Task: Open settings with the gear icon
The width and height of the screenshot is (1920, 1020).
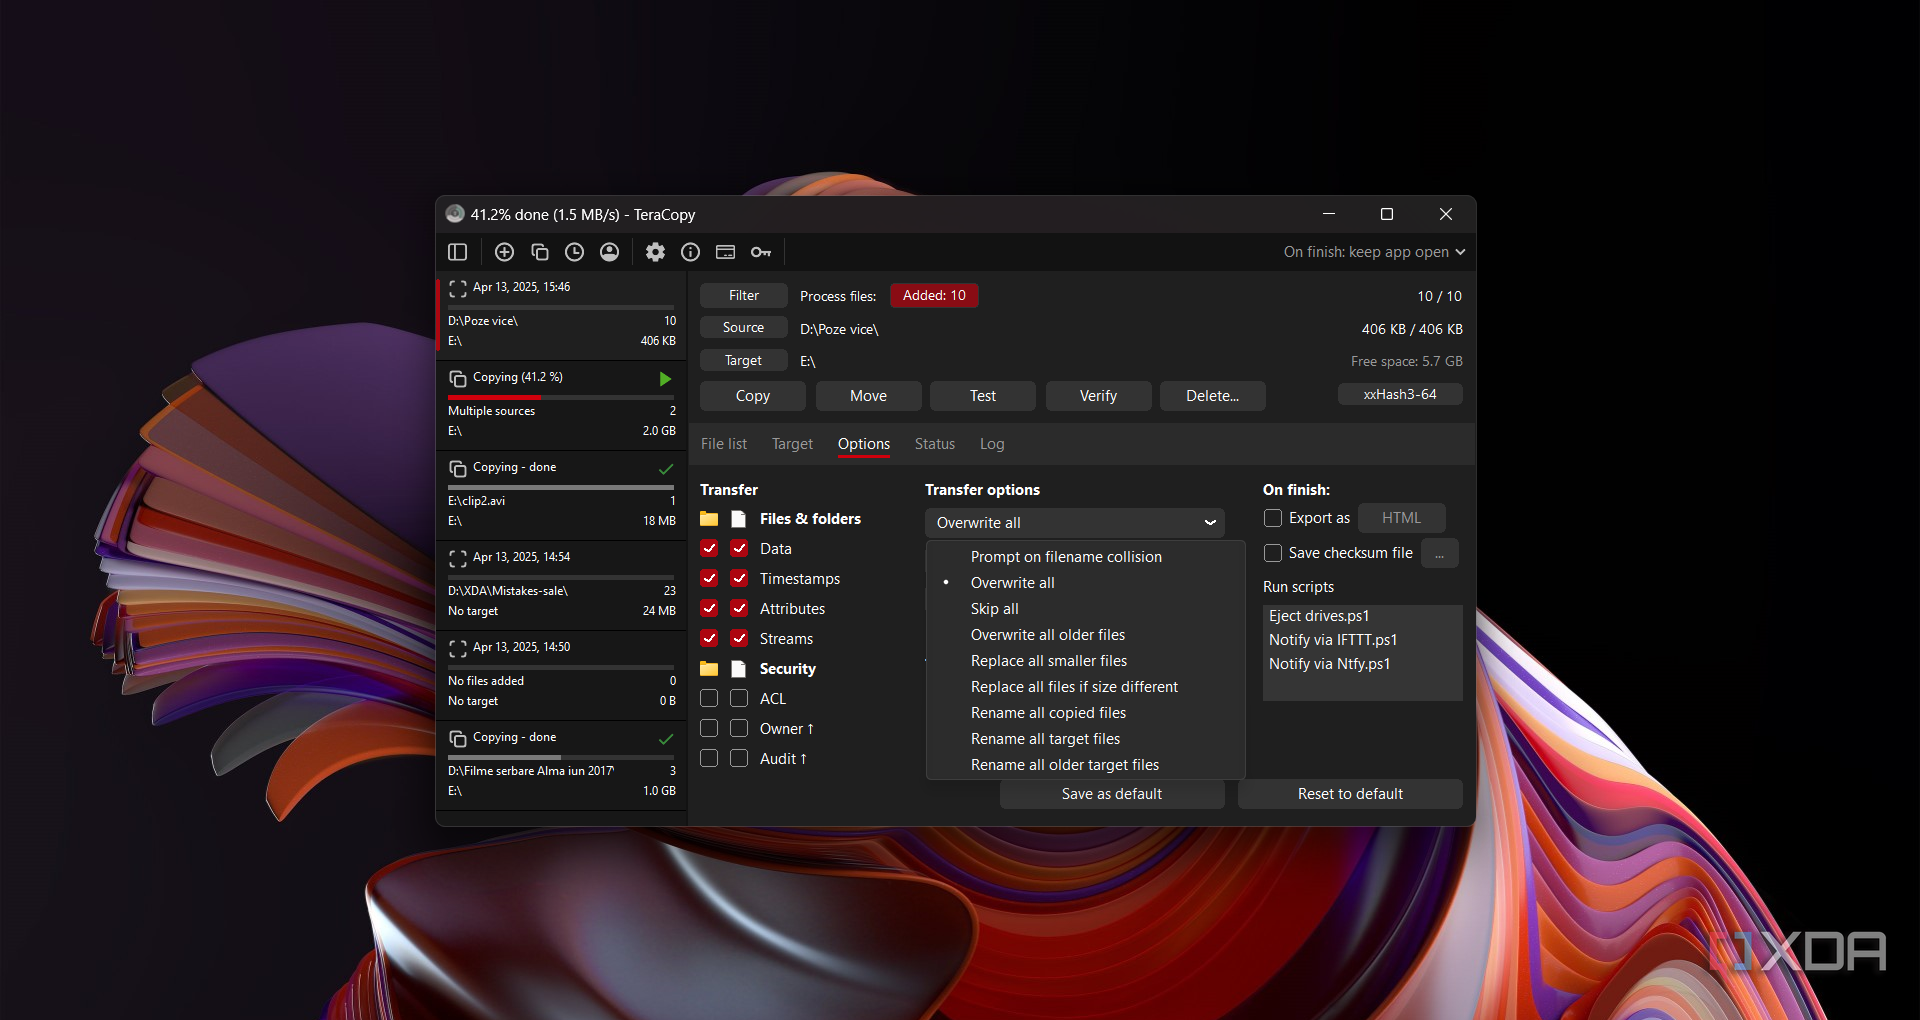Action: pos(655,252)
